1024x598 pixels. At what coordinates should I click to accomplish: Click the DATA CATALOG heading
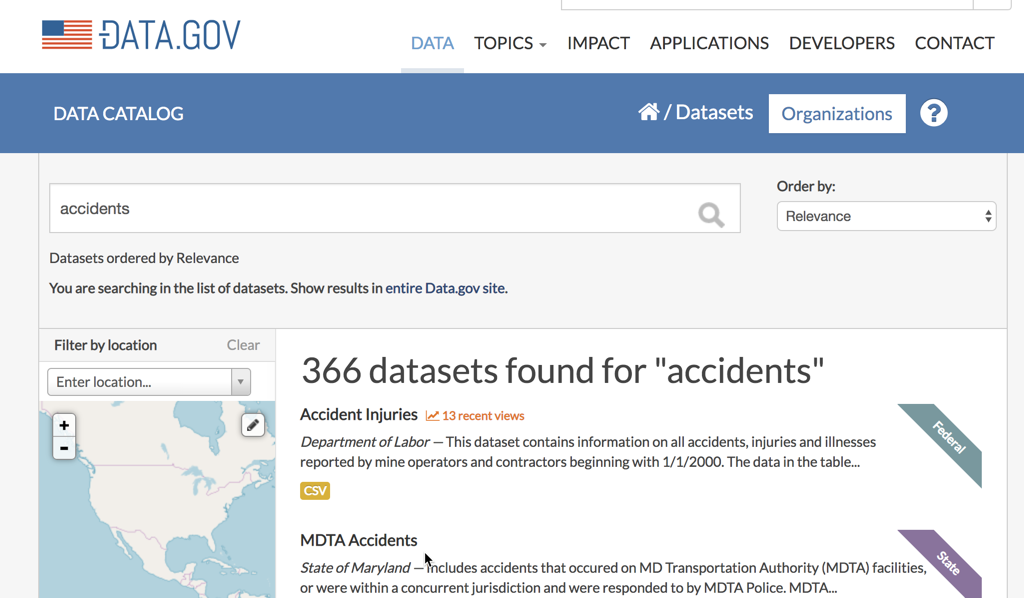(118, 114)
